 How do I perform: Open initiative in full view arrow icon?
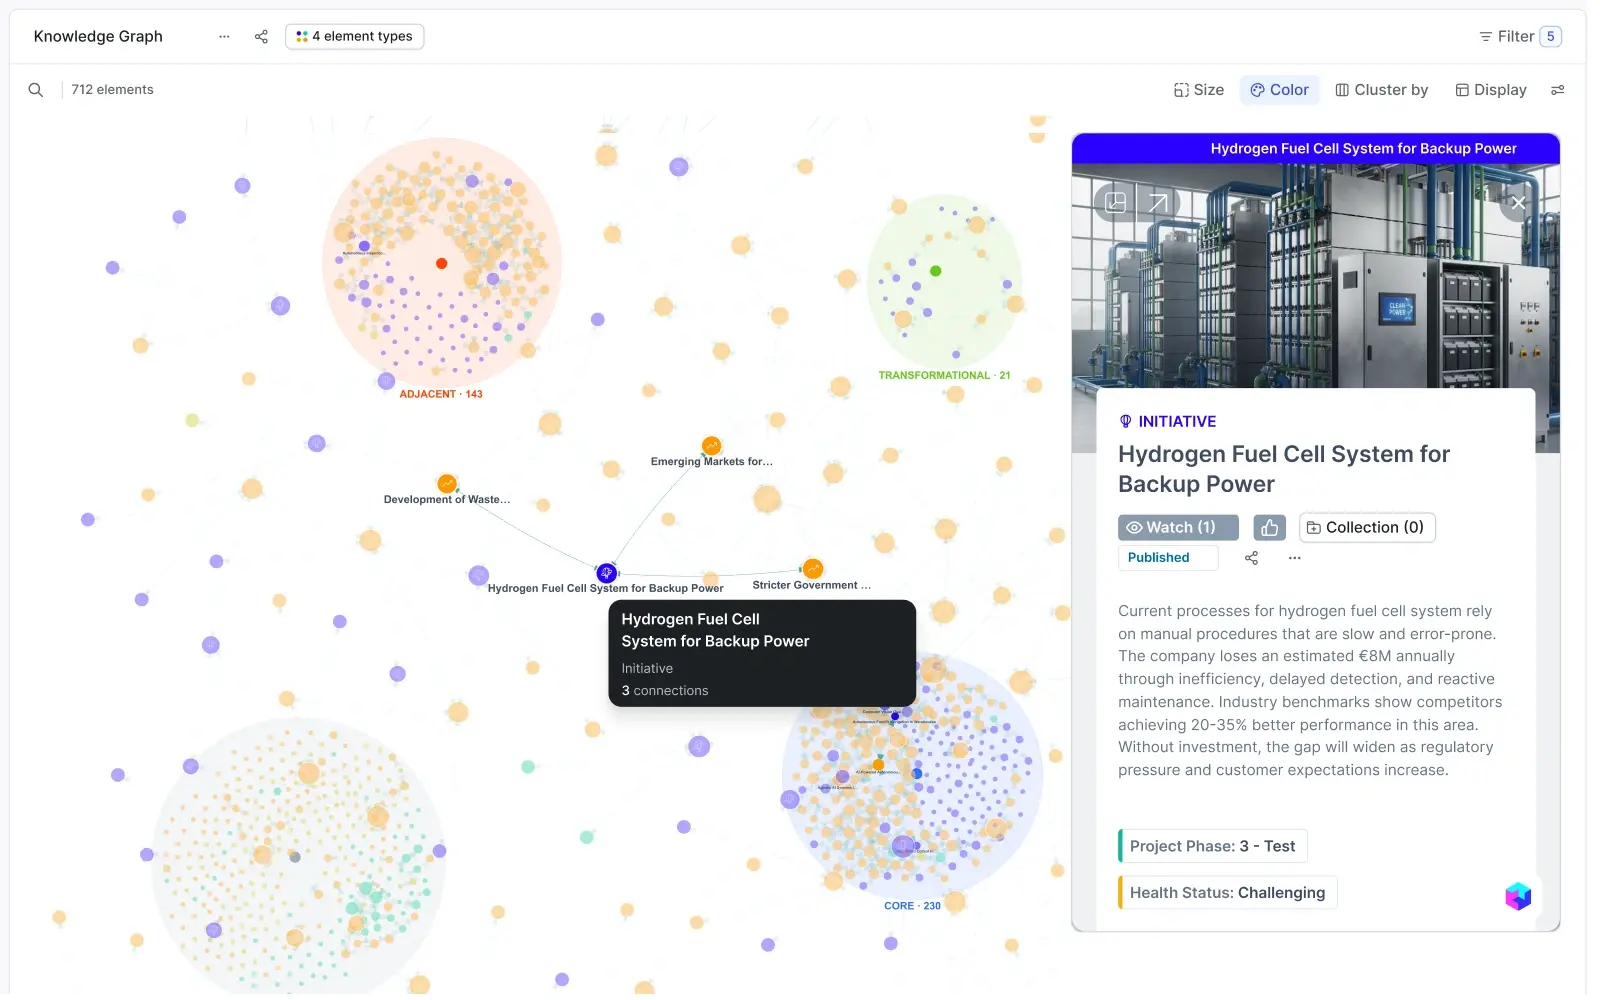(1158, 203)
